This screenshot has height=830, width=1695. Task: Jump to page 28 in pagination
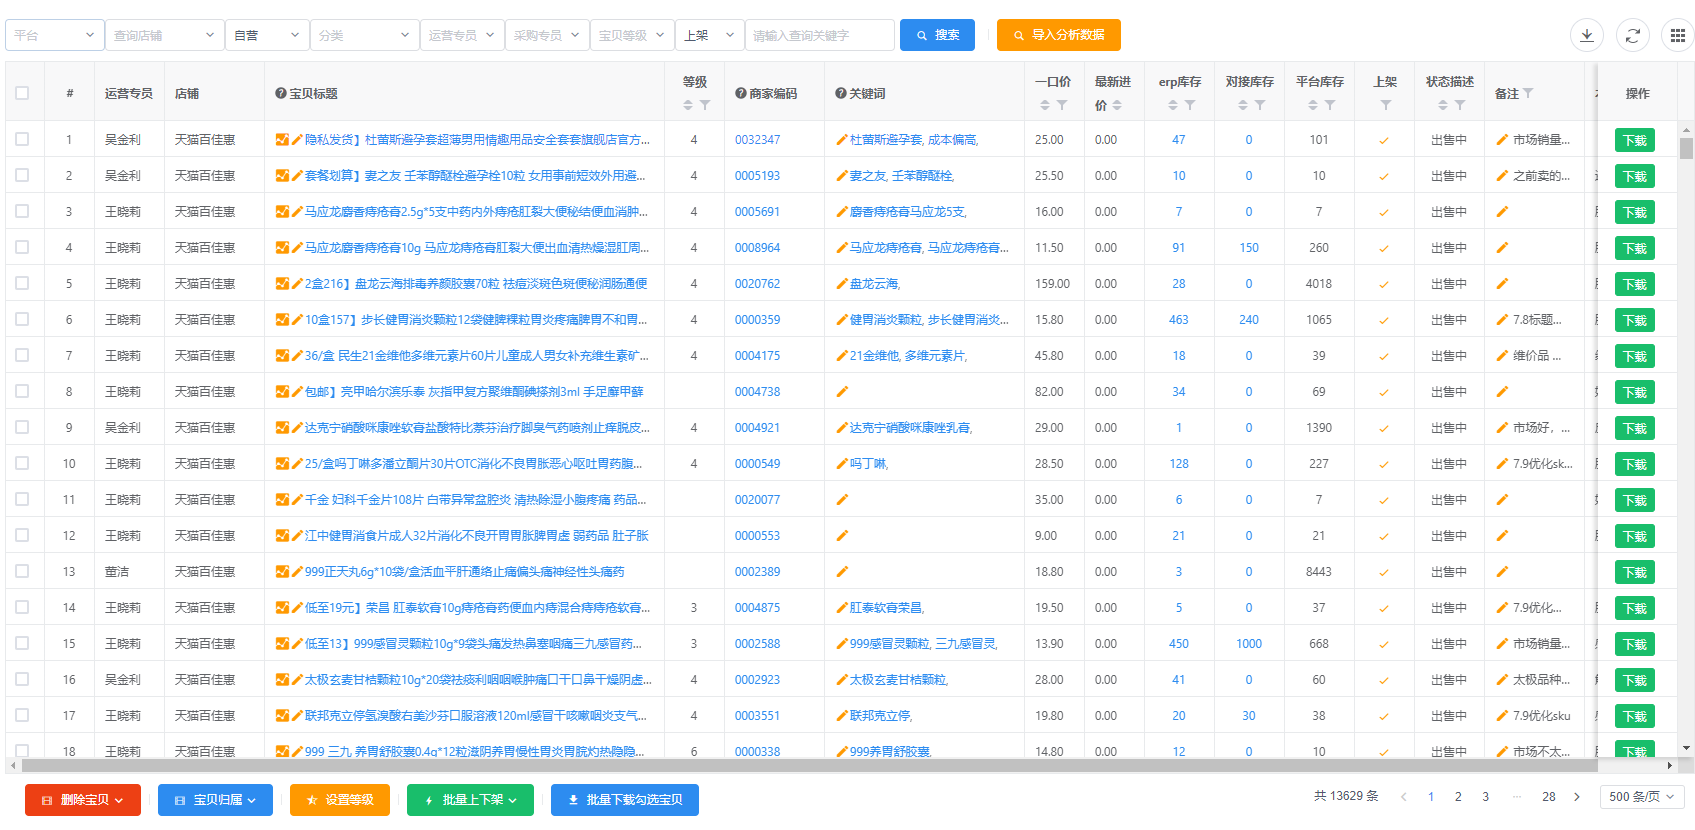tap(1548, 797)
